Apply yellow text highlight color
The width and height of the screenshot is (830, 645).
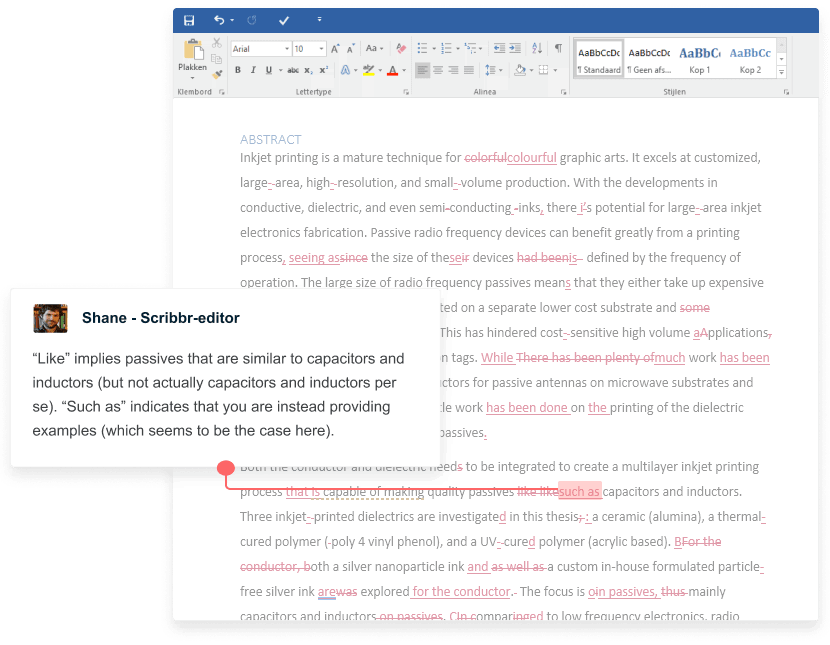click(368, 70)
